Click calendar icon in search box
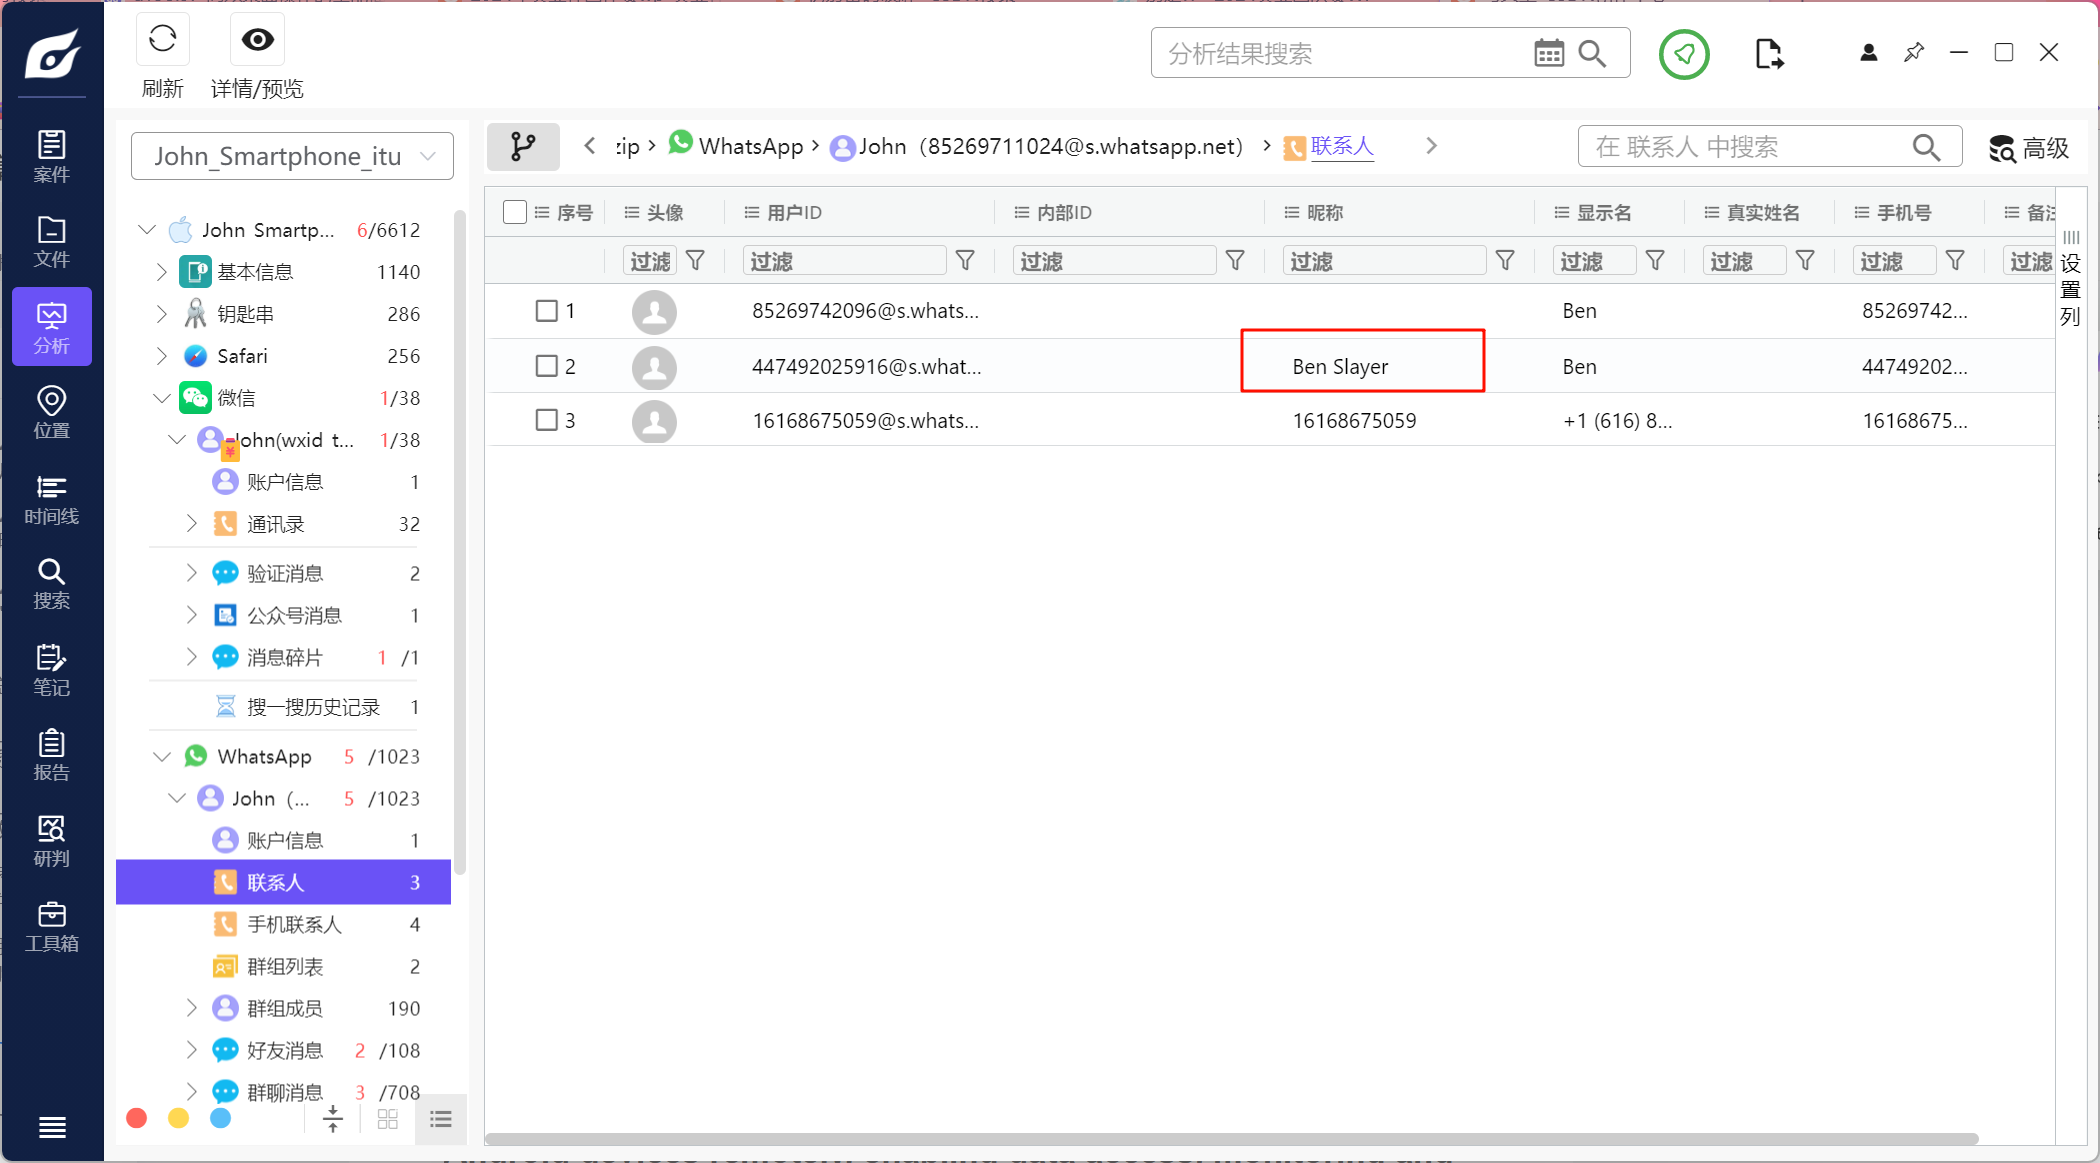 (x=1548, y=53)
